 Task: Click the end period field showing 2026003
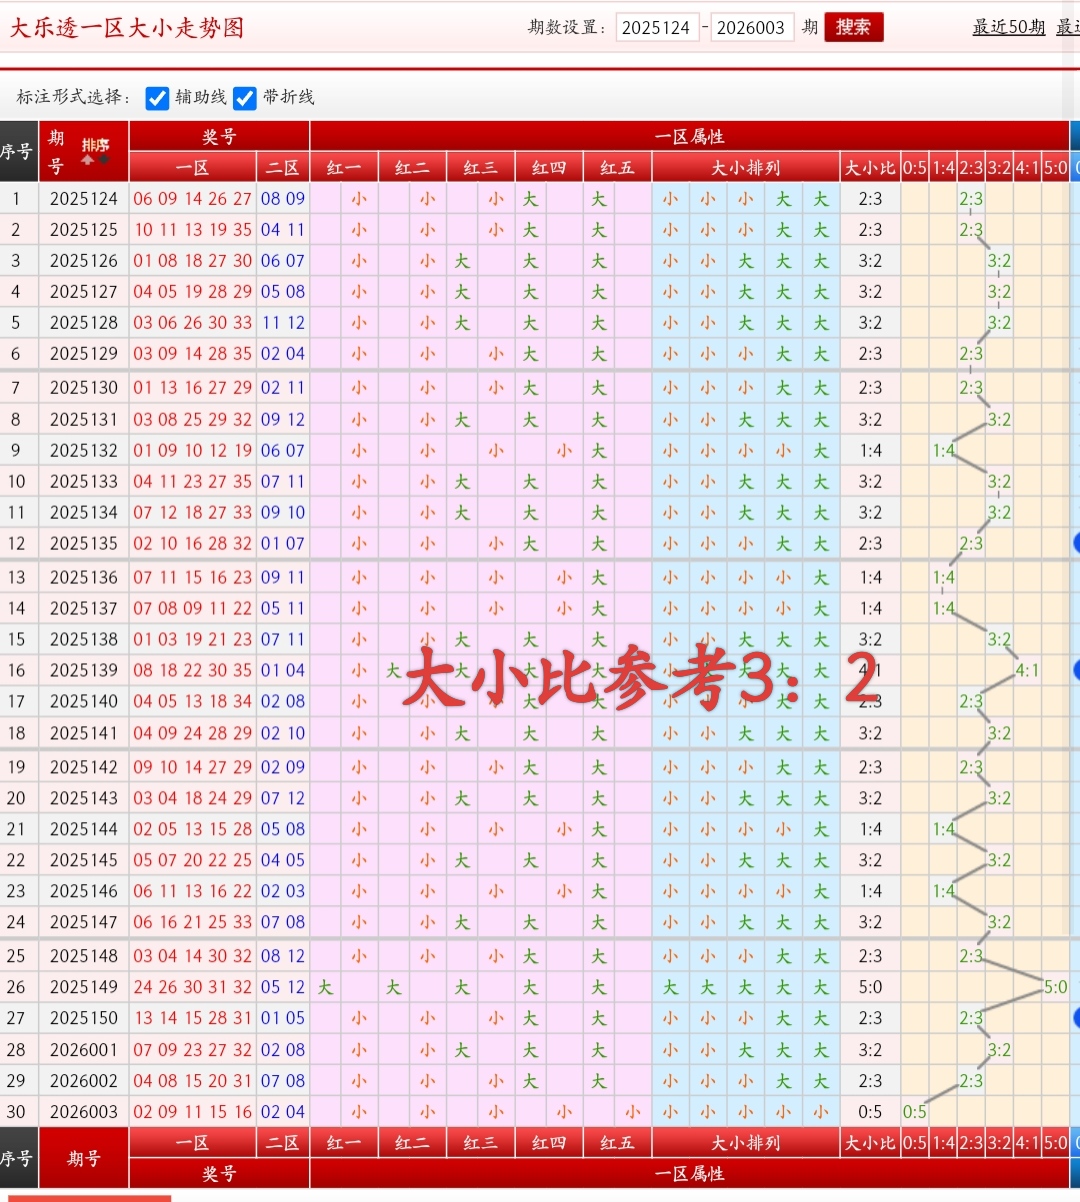point(751,28)
